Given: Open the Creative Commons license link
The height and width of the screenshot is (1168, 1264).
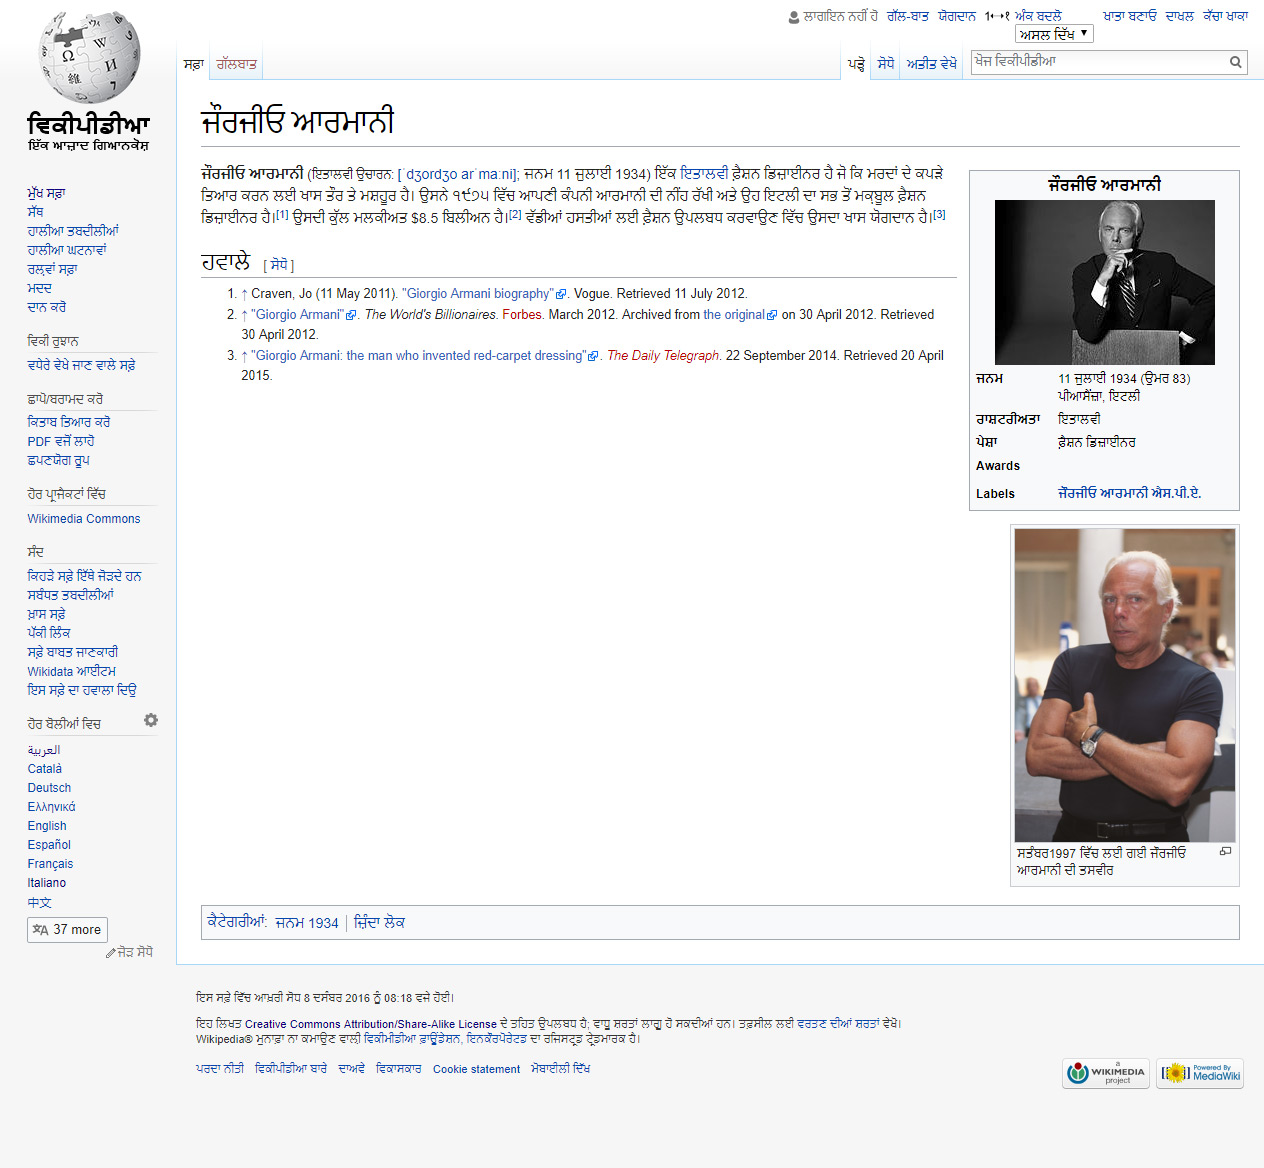Looking at the screenshot, I should (x=370, y=1025).
